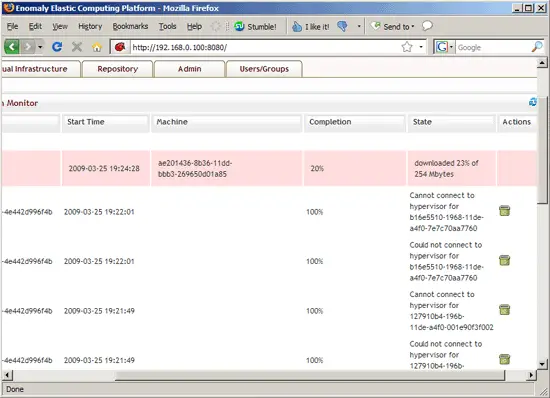Click the StumbleUpon Stumble! icon
The image size is (550, 398).
pos(239,26)
